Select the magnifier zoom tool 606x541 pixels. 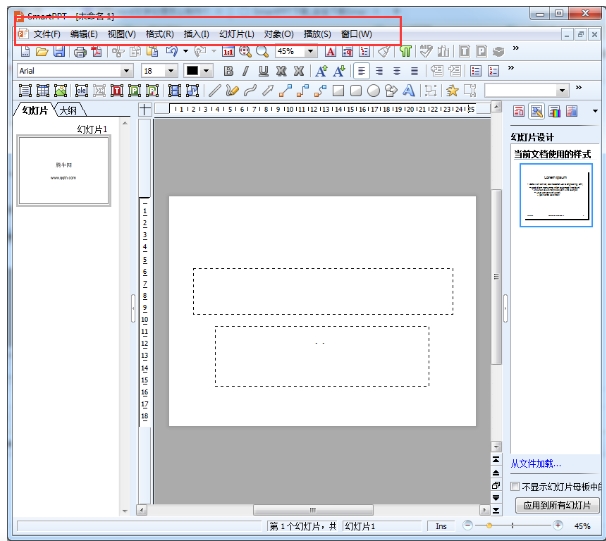pos(262,51)
